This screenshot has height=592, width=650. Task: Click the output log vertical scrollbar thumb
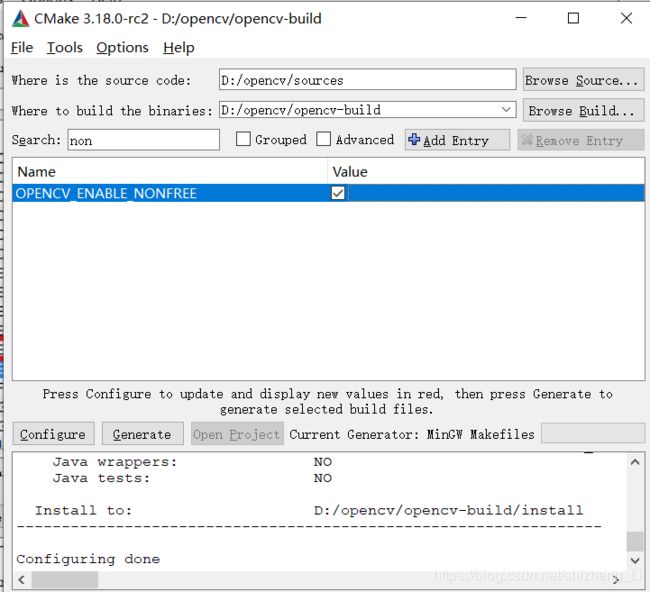point(635,541)
